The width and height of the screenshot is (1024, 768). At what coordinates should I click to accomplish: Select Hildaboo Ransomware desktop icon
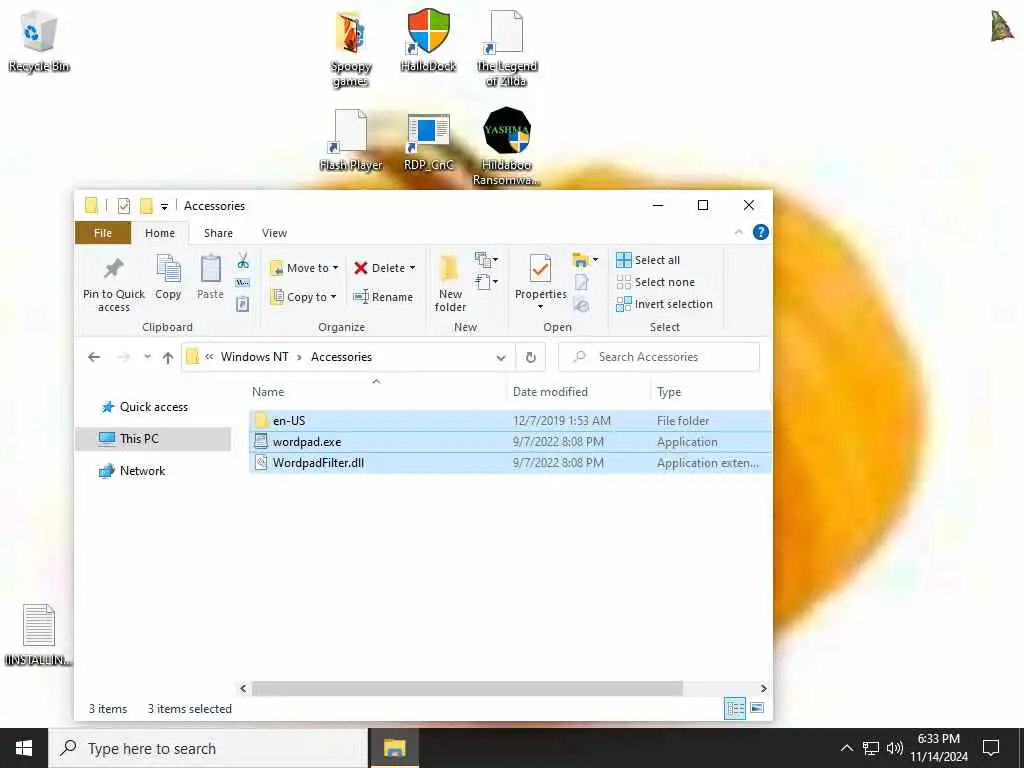[506, 146]
